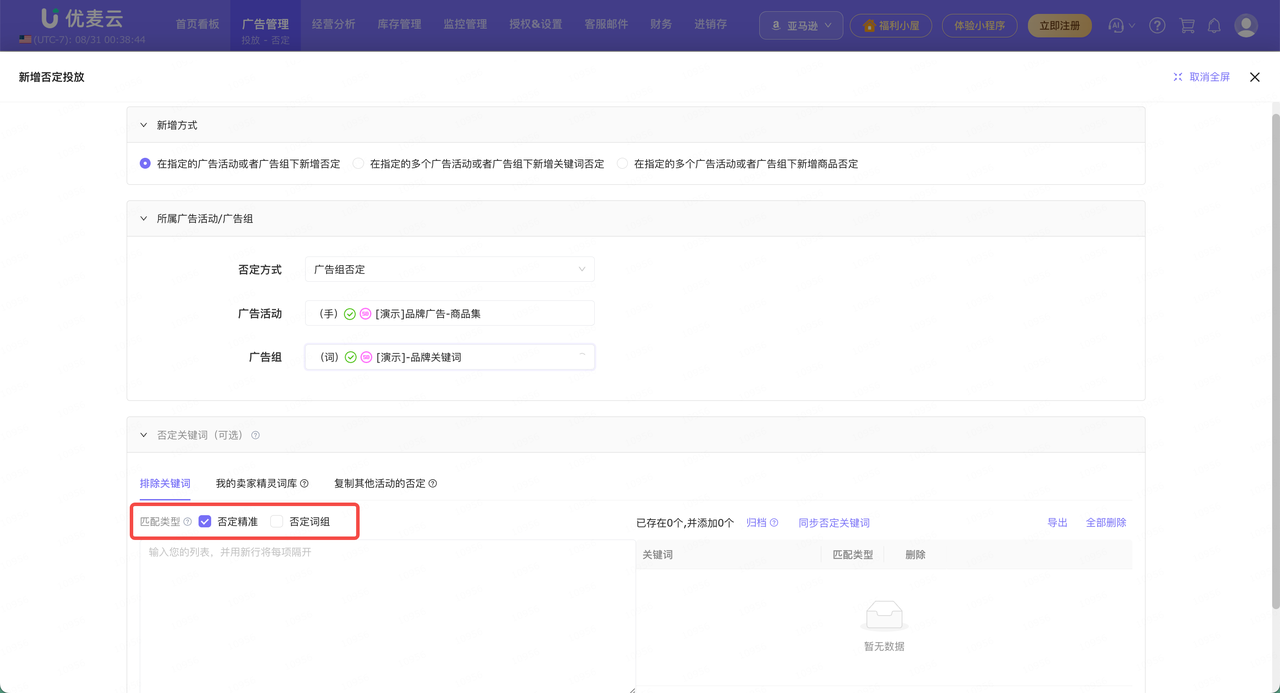Click the help icon beside 匹配类型
The height and width of the screenshot is (693, 1280).
pyautogui.click(x=188, y=522)
